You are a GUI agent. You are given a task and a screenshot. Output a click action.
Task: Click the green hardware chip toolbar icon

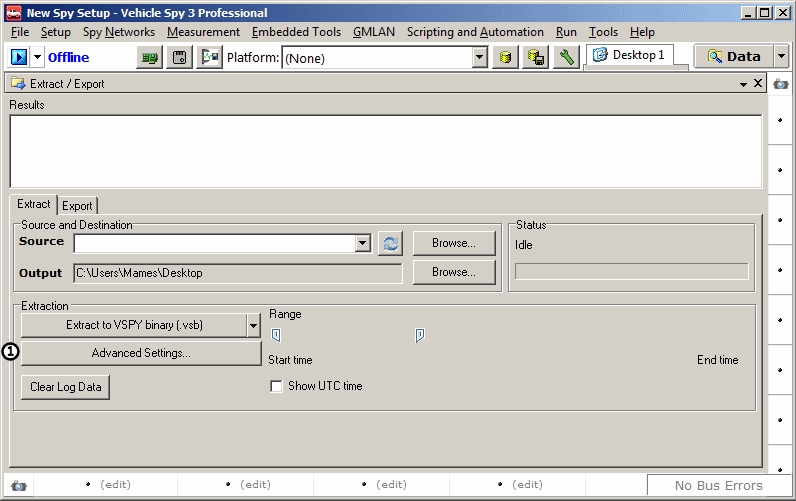pos(150,58)
